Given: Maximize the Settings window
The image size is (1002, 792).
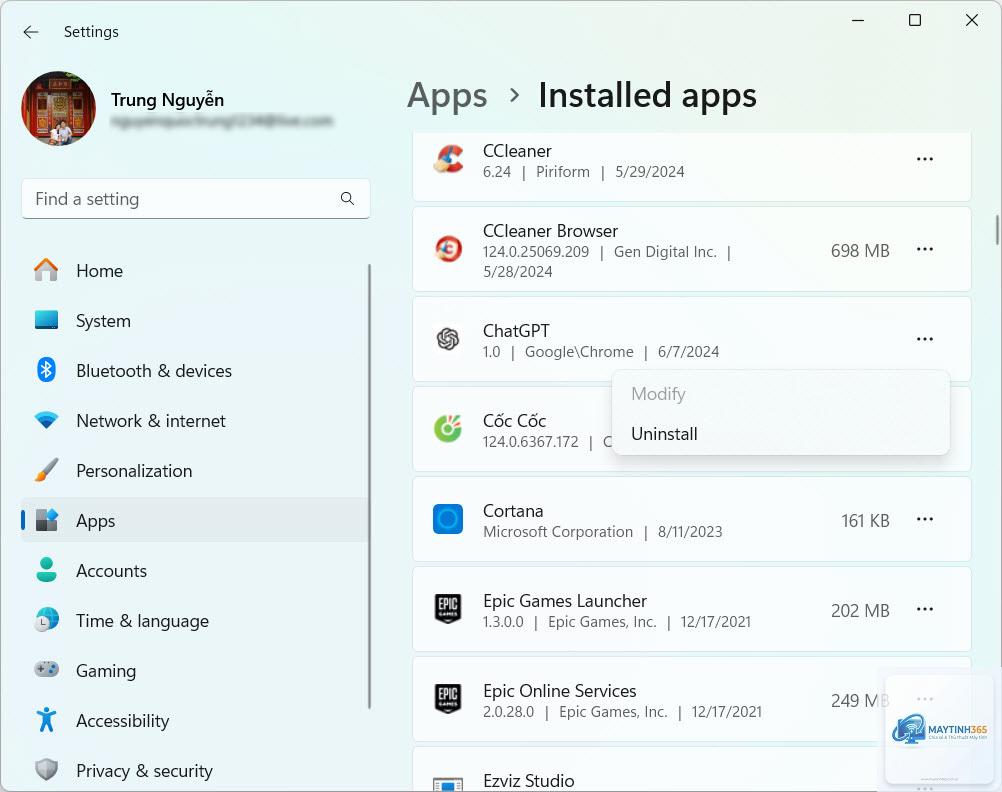Looking at the screenshot, I should (x=915, y=20).
